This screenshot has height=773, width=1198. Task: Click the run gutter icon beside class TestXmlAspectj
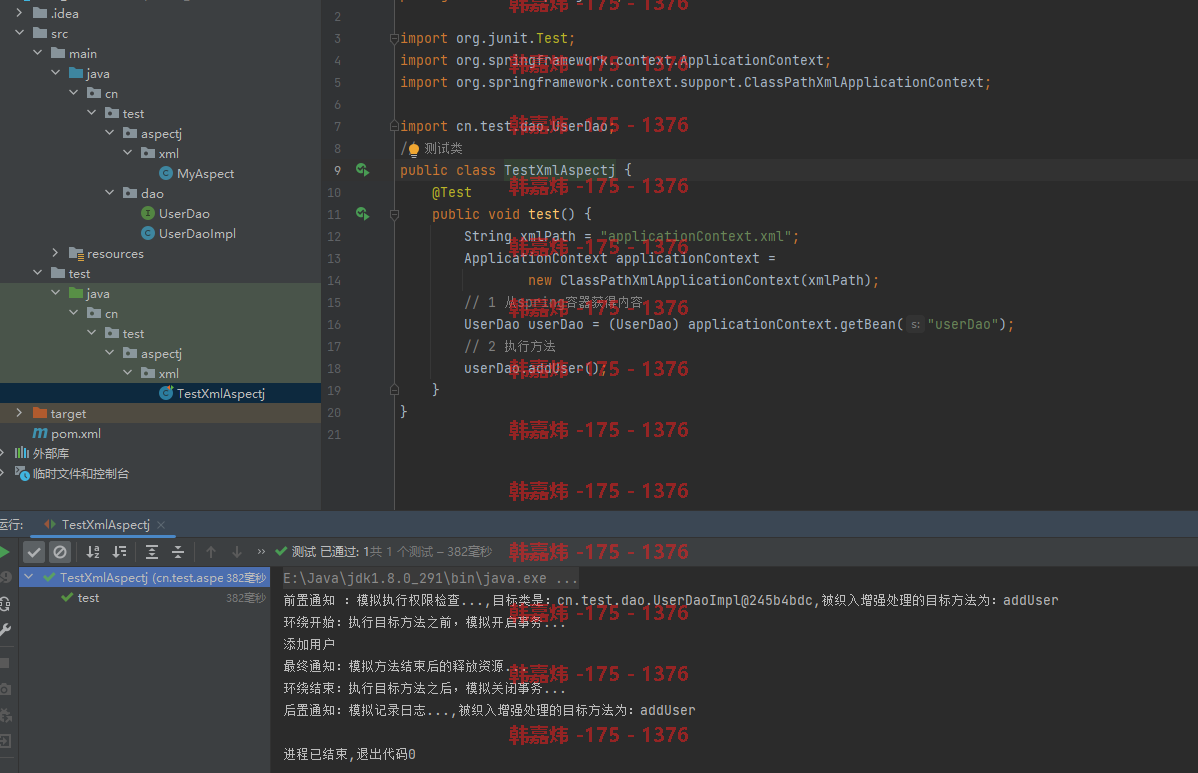coord(363,170)
